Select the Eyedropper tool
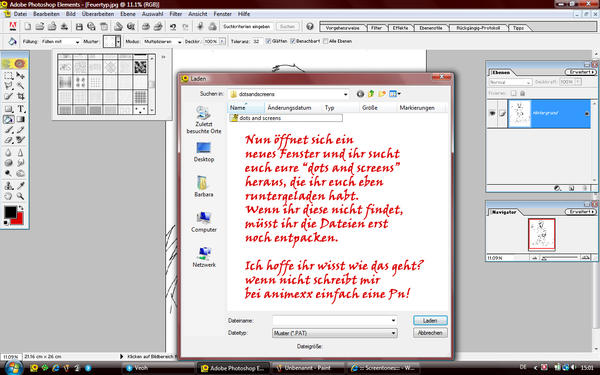600x375 pixels. click(21, 186)
